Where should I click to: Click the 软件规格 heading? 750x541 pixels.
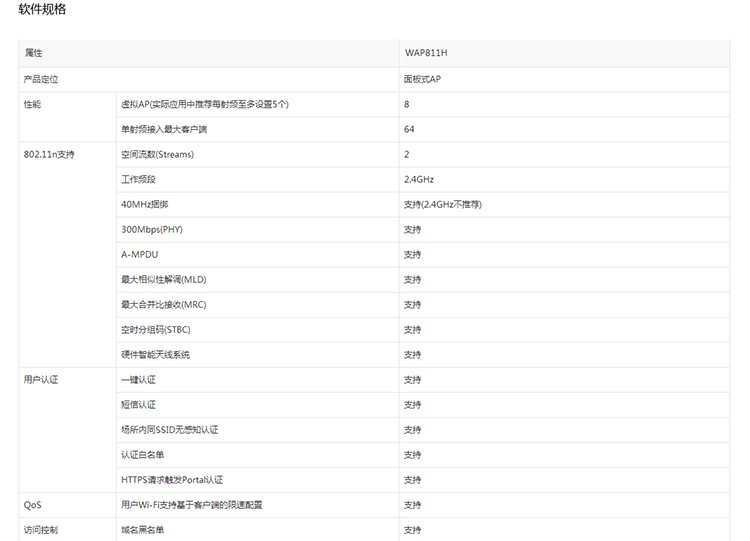click(x=42, y=9)
